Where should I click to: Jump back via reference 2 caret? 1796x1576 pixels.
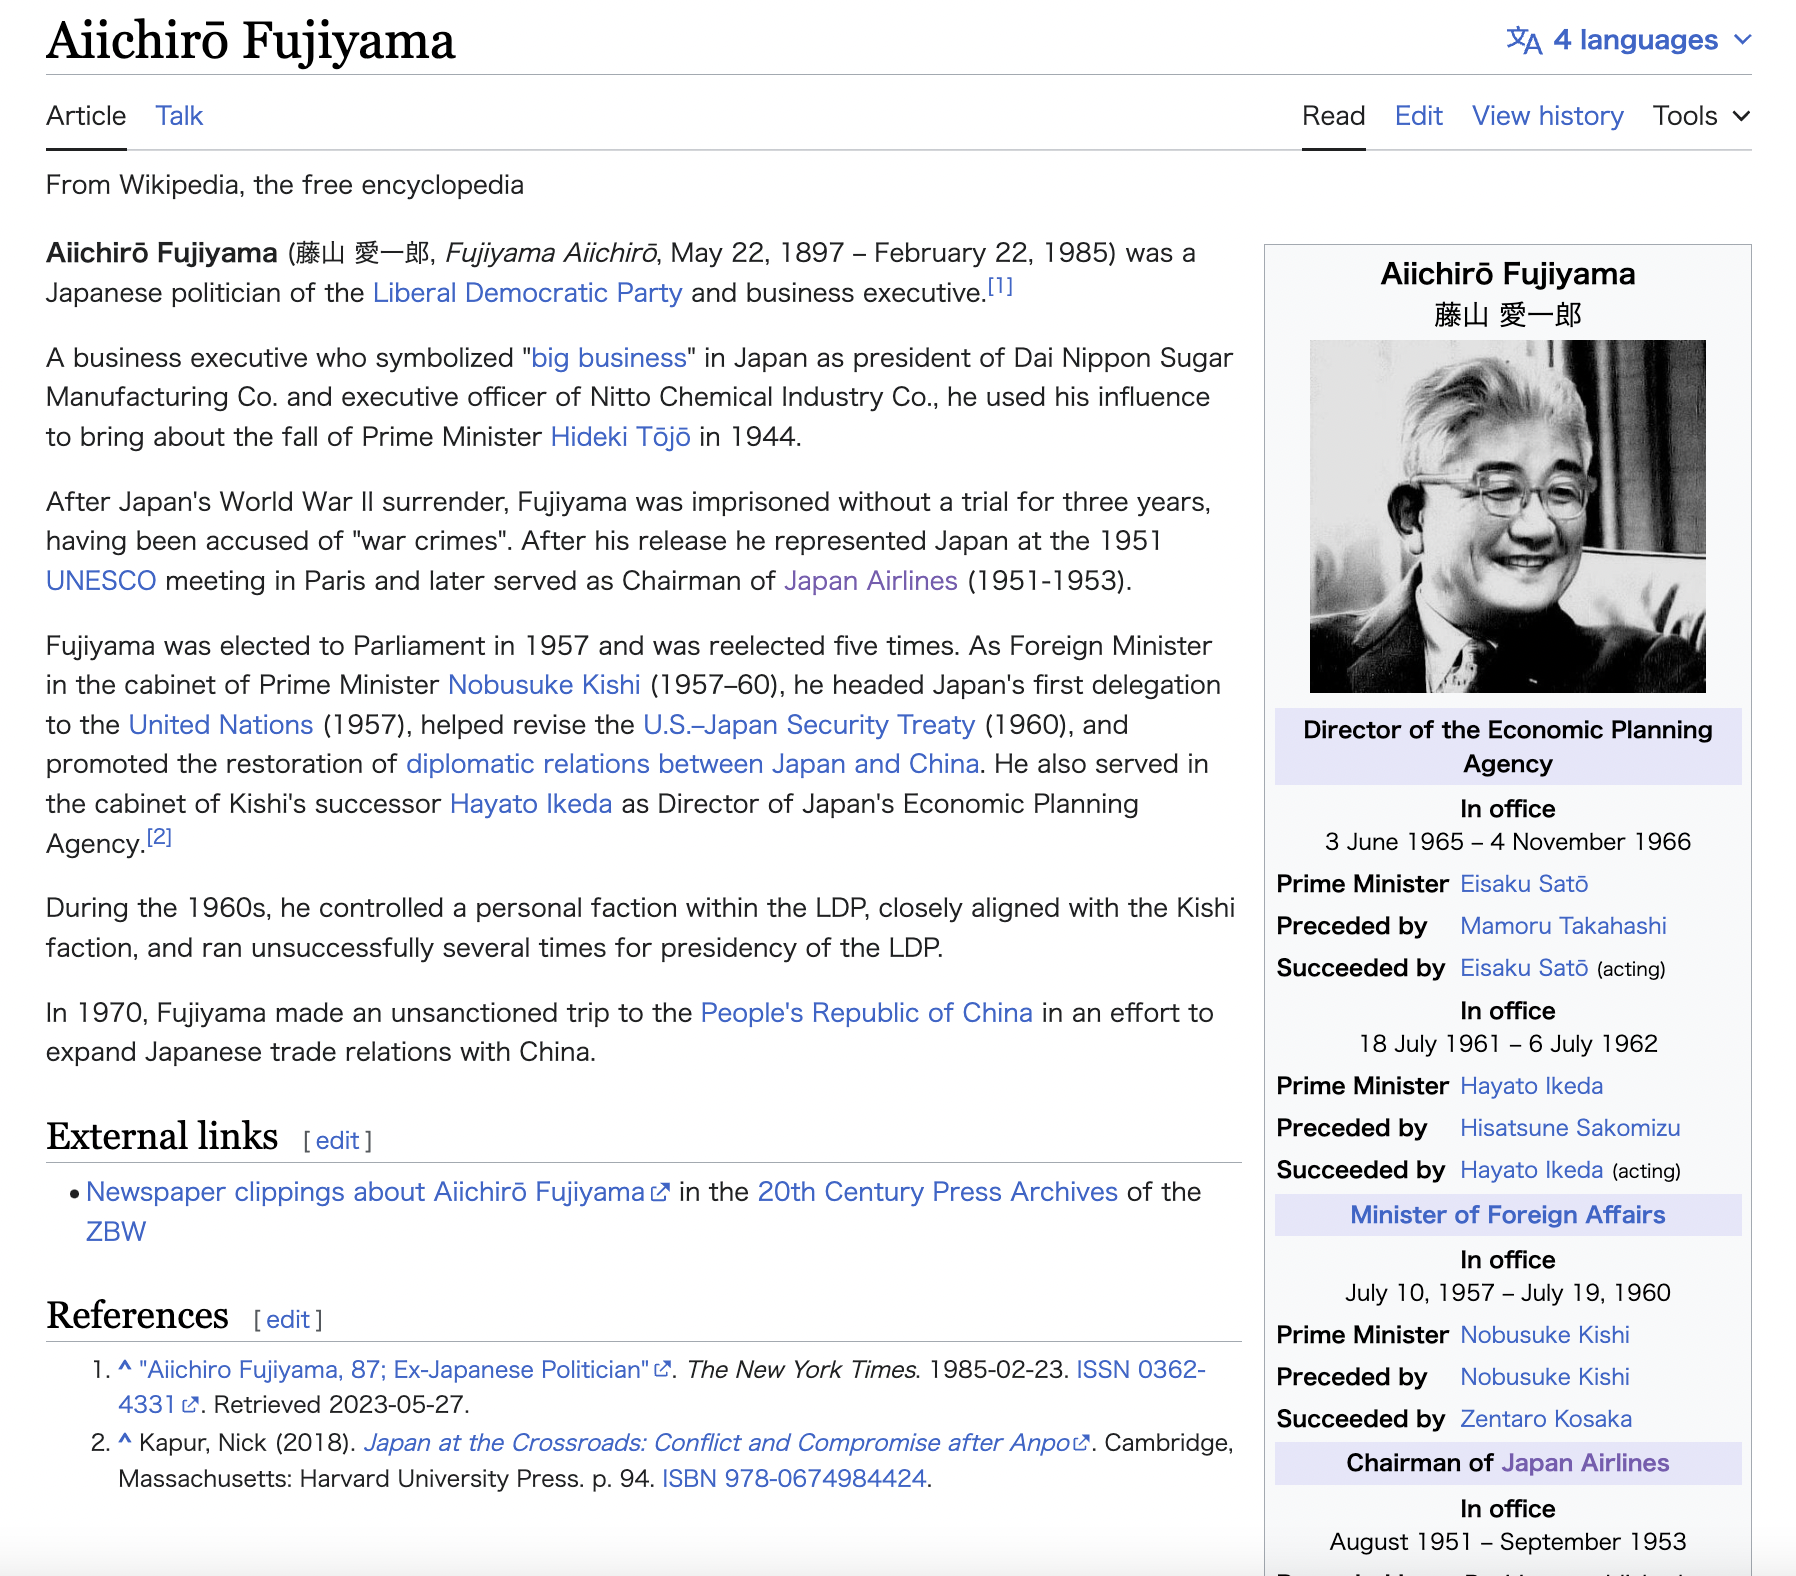[125, 1441]
